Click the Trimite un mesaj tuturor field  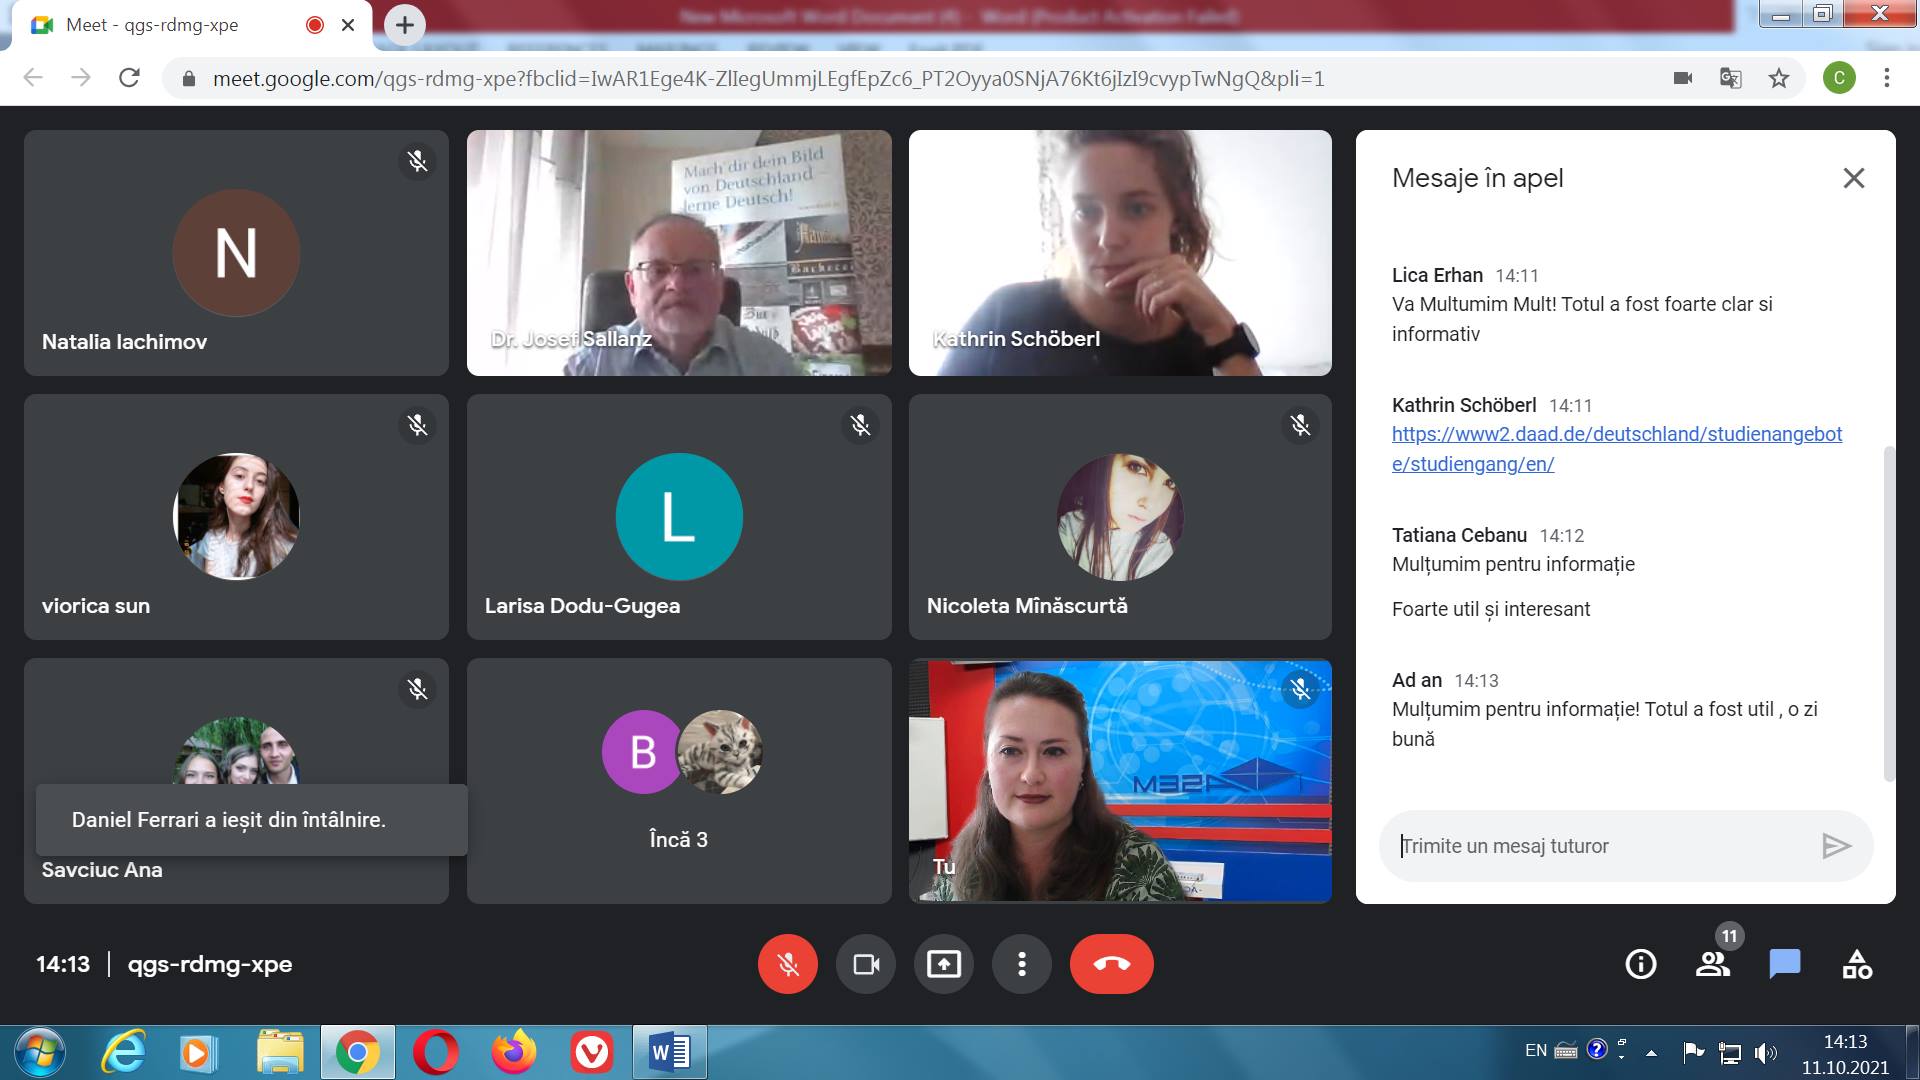pyautogui.click(x=1600, y=846)
